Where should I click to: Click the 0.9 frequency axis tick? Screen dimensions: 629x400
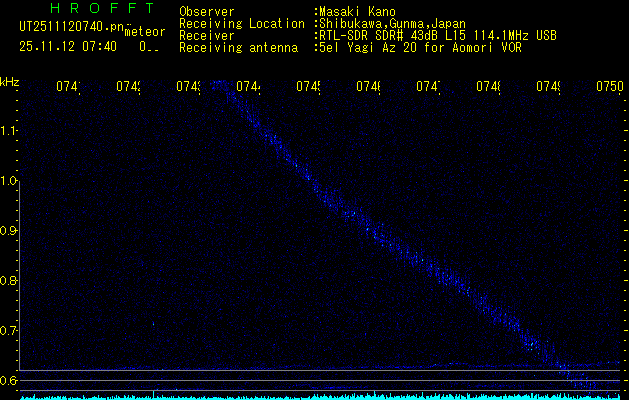[x=10, y=231]
